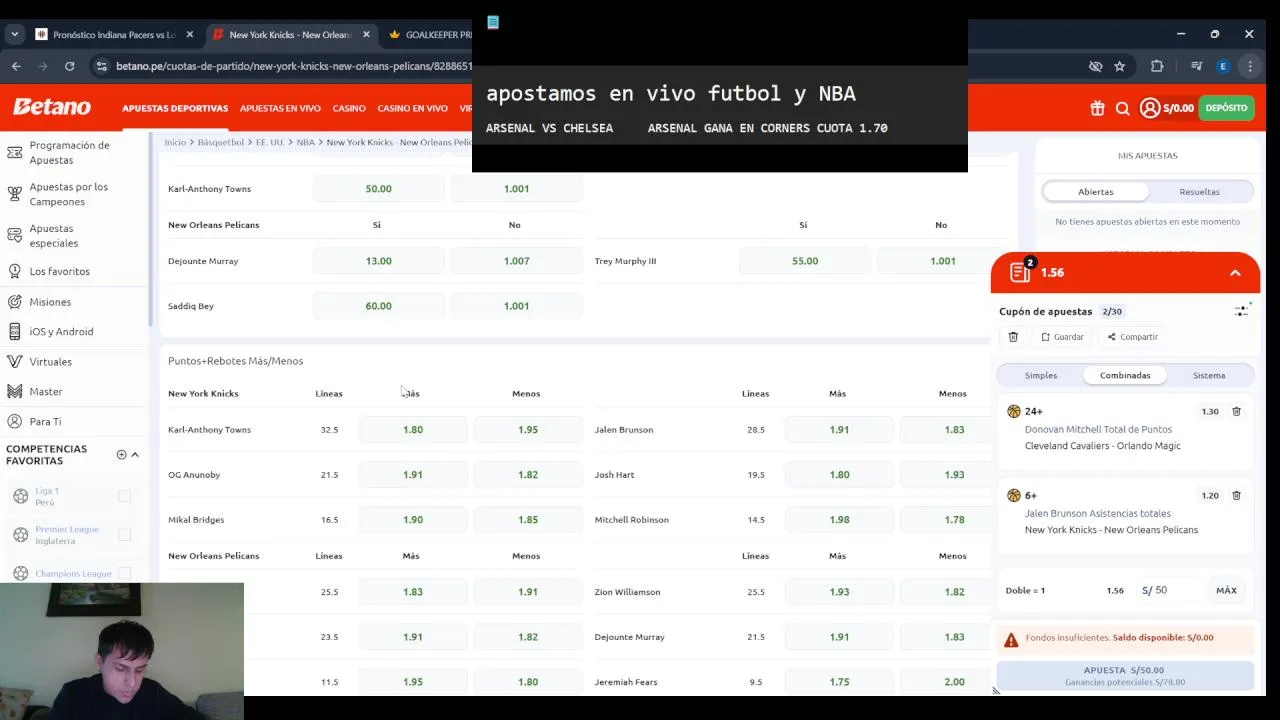Select Dejounte Murray Sí 13.00 odds
This screenshot has width=1280, height=720.
378,261
